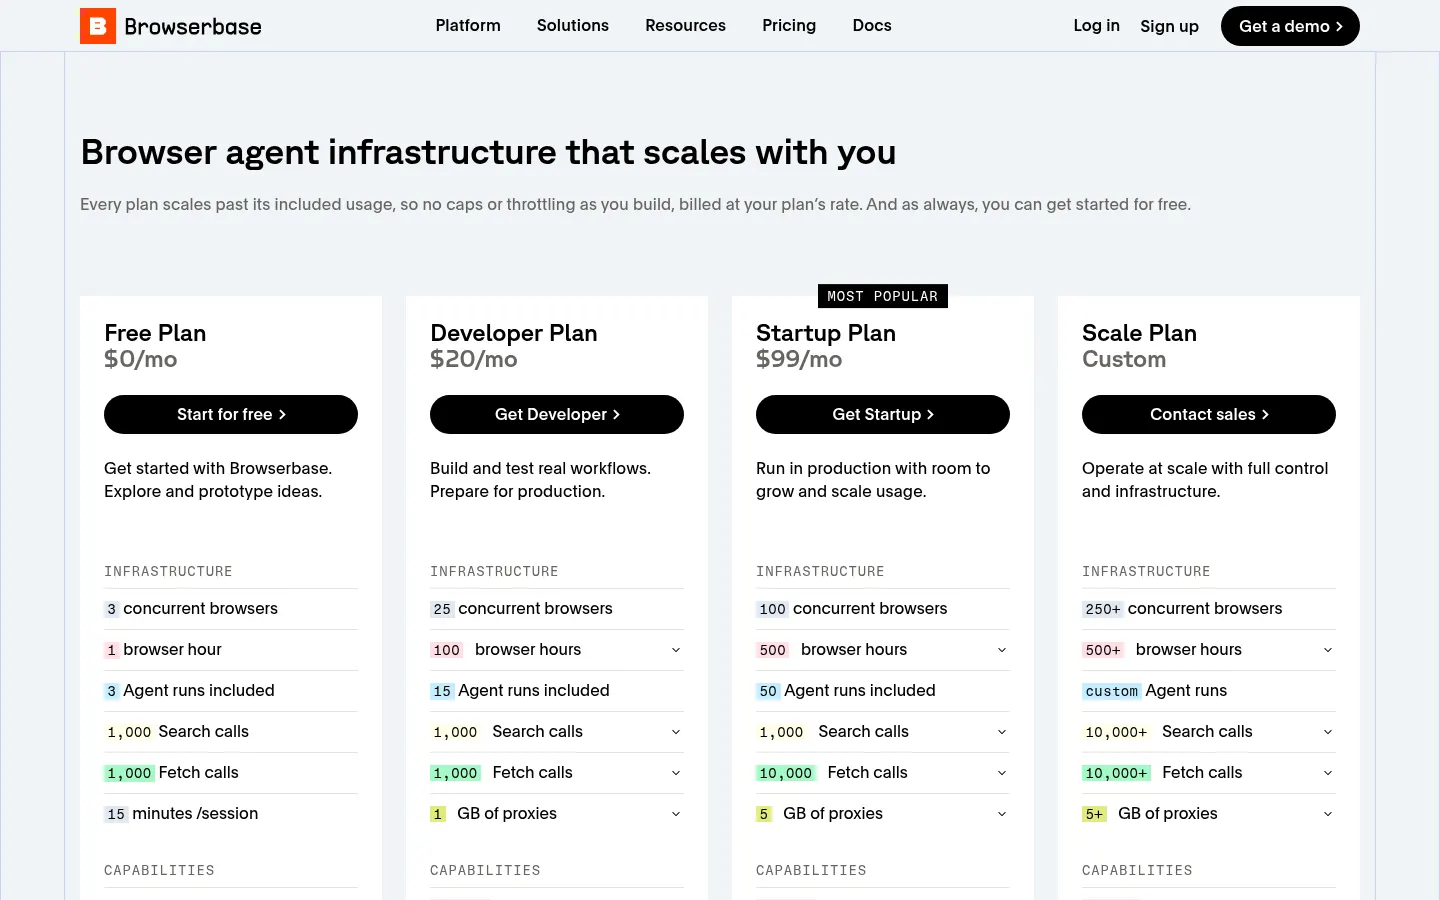Expand Developer Plan 1,000 Fetch calls row
This screenshot has height=900, width=1440.
click(557, 773)
